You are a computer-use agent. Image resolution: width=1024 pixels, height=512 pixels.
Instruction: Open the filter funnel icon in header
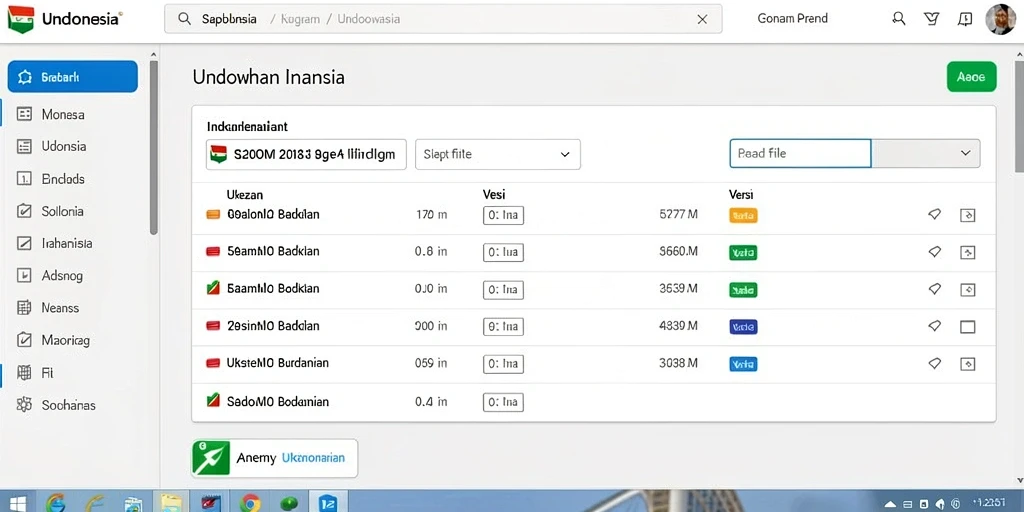(932, 19)
